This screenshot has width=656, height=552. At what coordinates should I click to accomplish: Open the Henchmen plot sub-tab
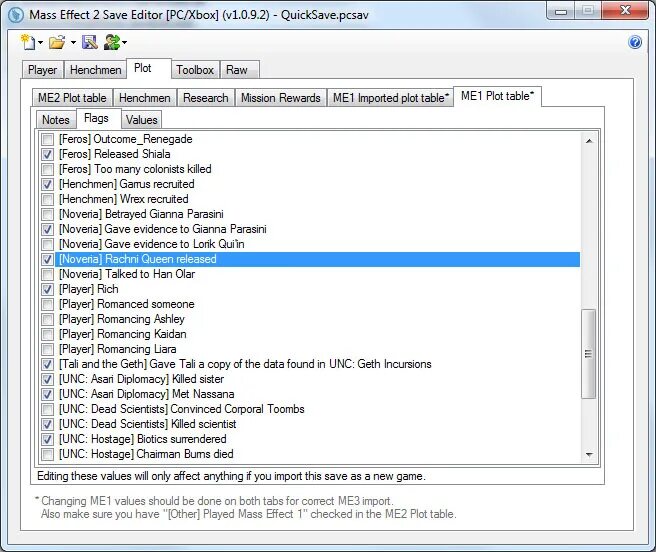click(x=145, y=98)
